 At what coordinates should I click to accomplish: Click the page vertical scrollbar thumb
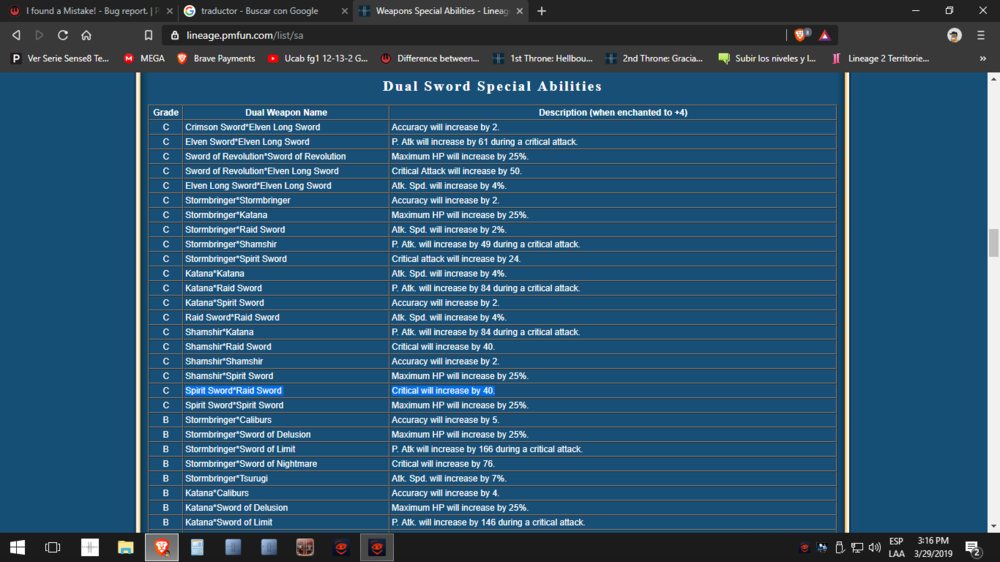993,243
